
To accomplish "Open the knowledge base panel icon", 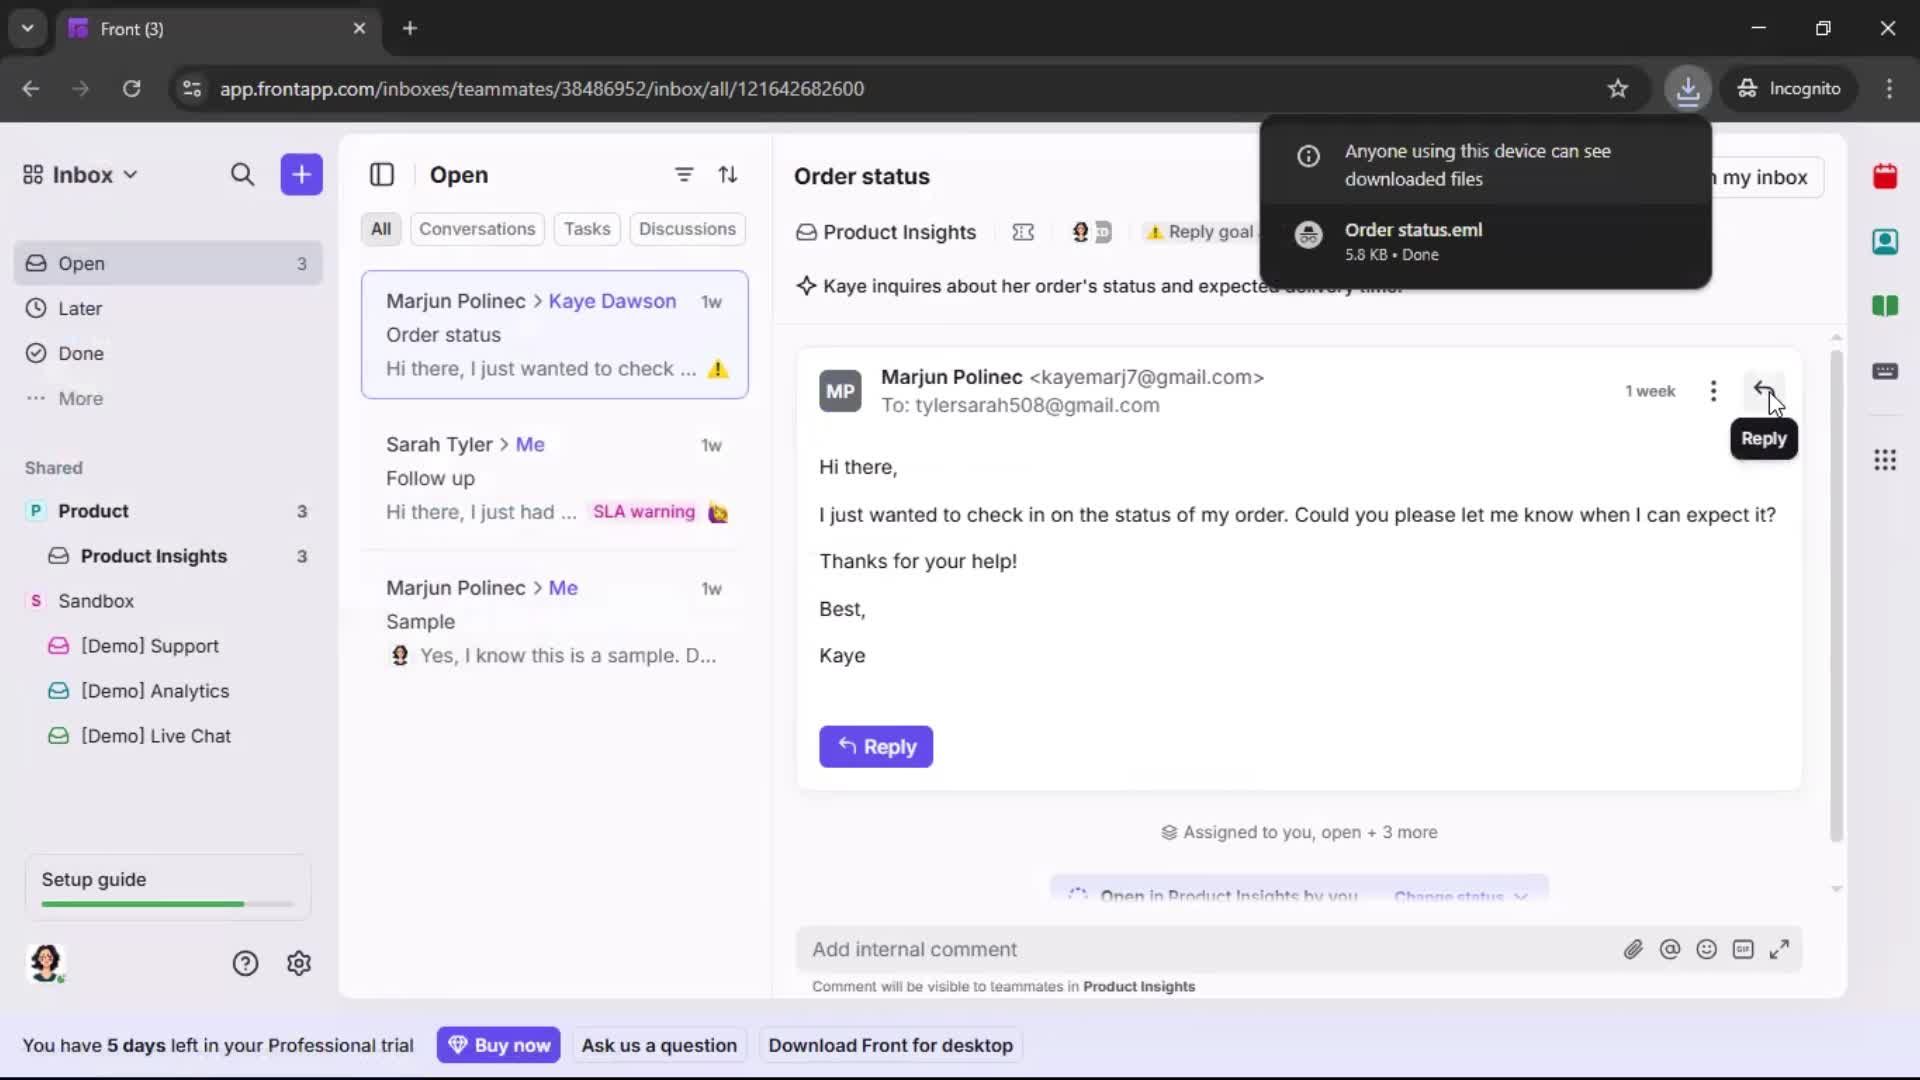I will (x=1886, y=306).
